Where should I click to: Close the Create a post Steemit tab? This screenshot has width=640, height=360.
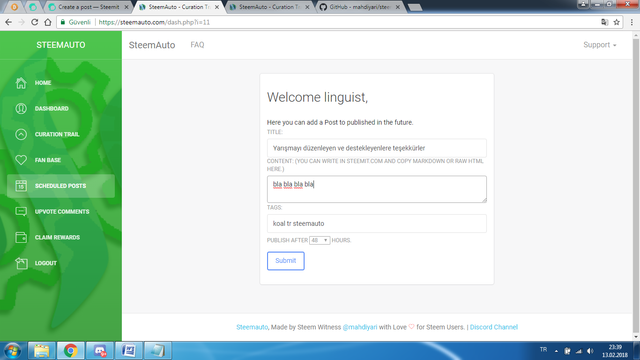[x=126, y=7]
